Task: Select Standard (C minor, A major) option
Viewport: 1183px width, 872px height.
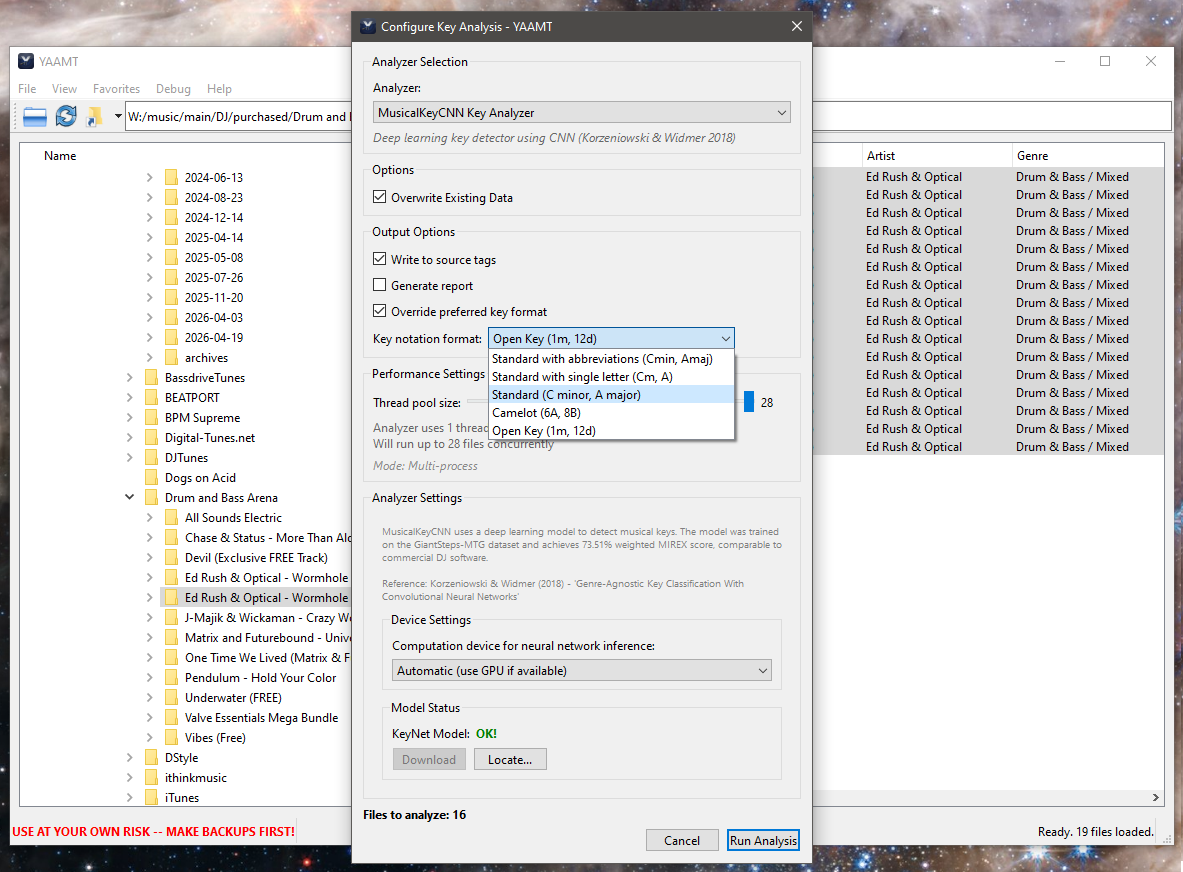Action: [611, 395]
